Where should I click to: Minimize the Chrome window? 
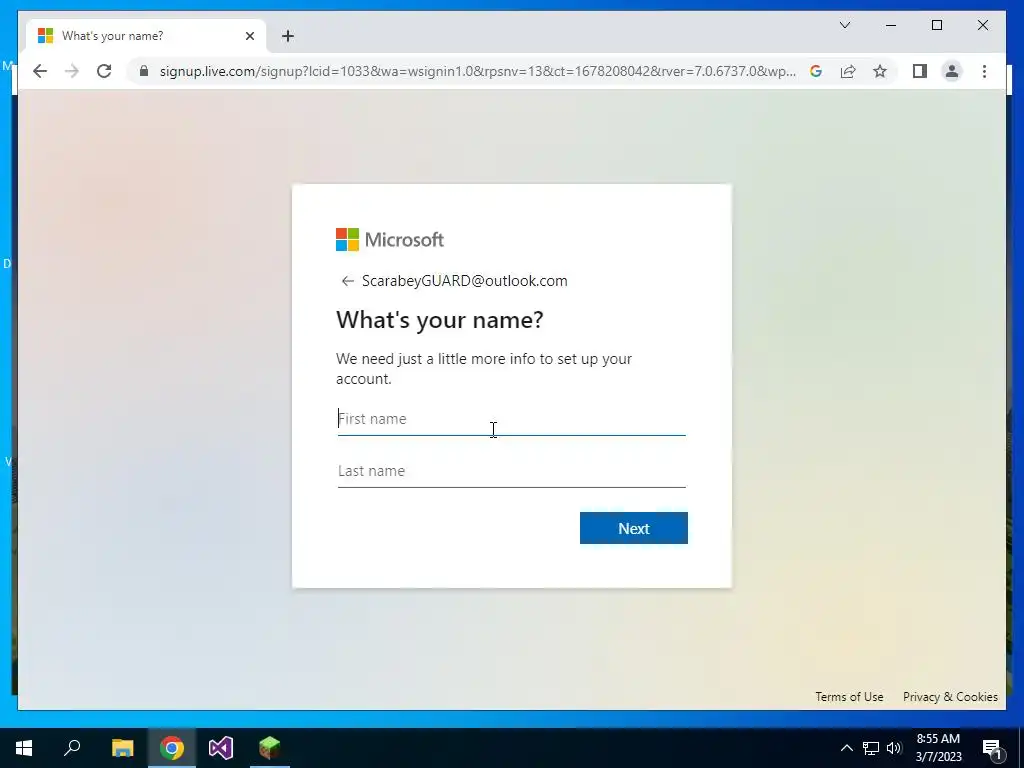pyautogui.click(x=891, y=25)
